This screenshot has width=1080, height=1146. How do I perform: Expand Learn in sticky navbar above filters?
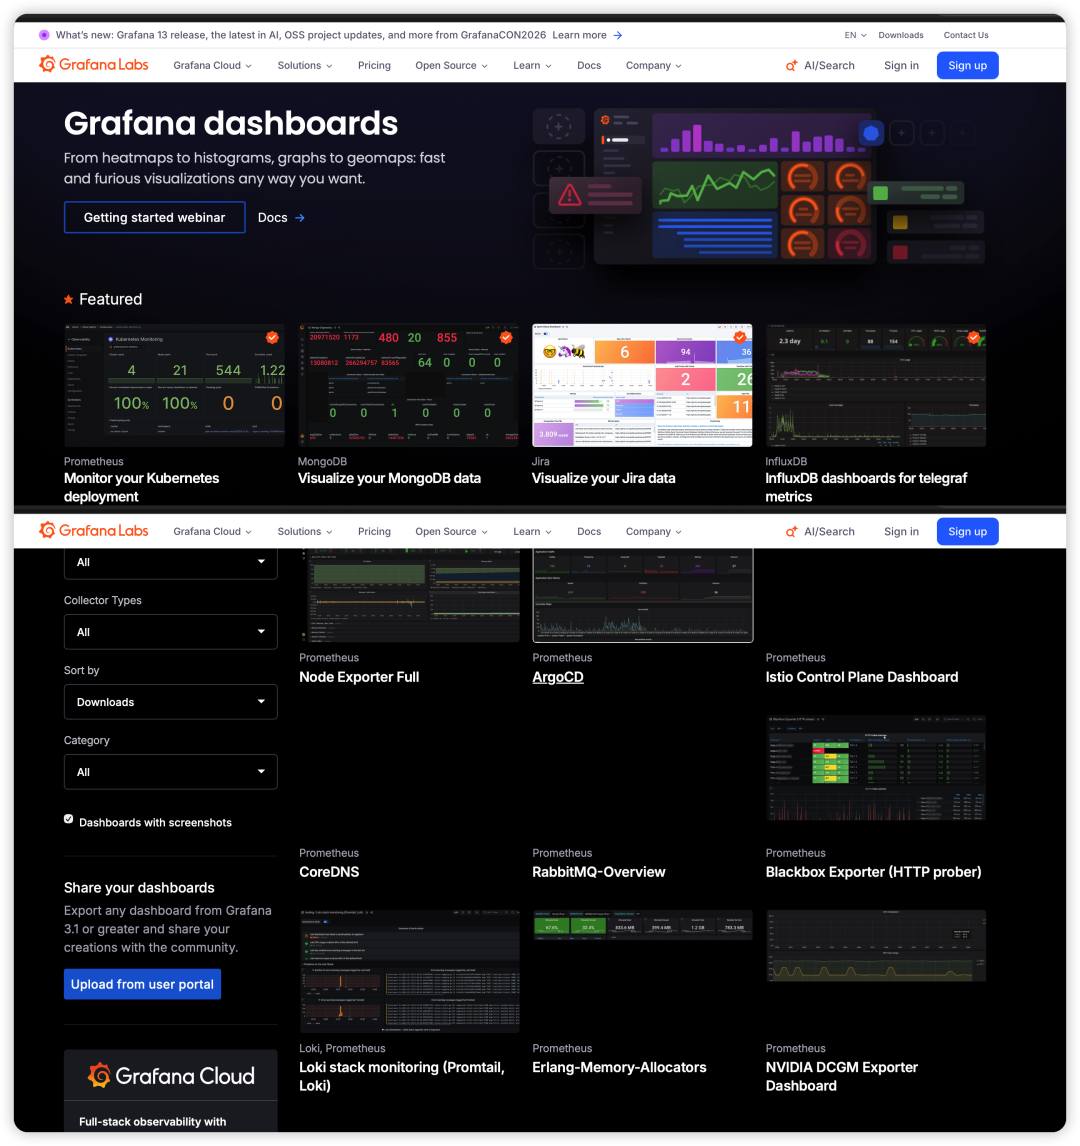(532, 531)
